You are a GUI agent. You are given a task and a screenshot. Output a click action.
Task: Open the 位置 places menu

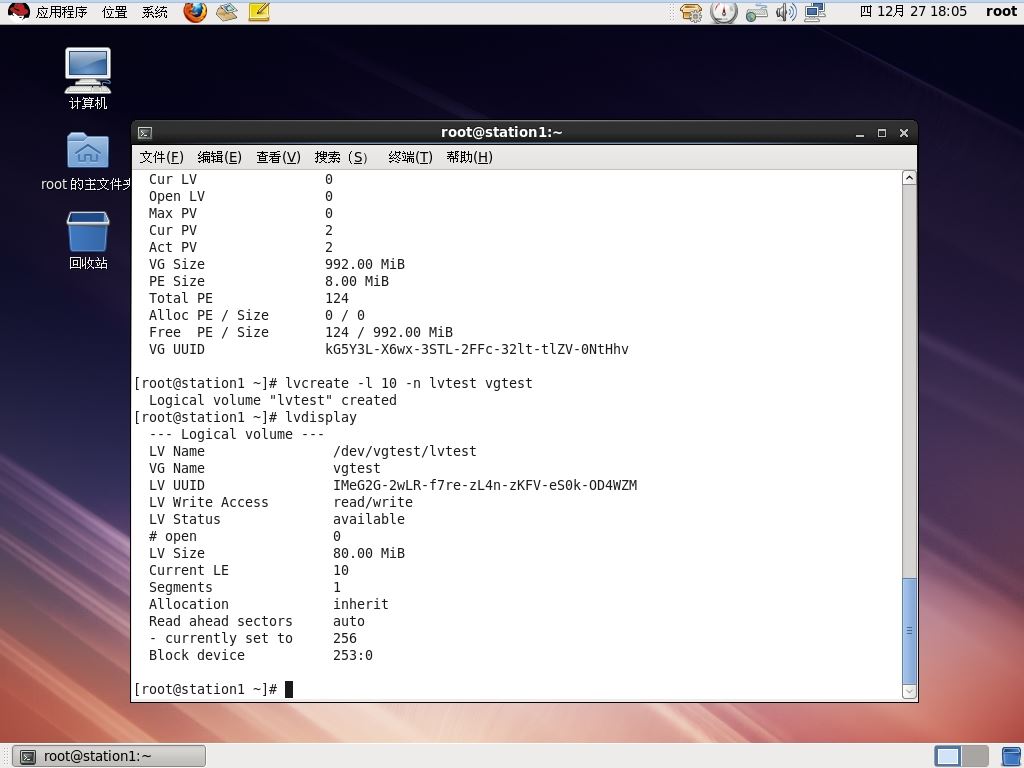pyautogui.click(x=114, y=12)
